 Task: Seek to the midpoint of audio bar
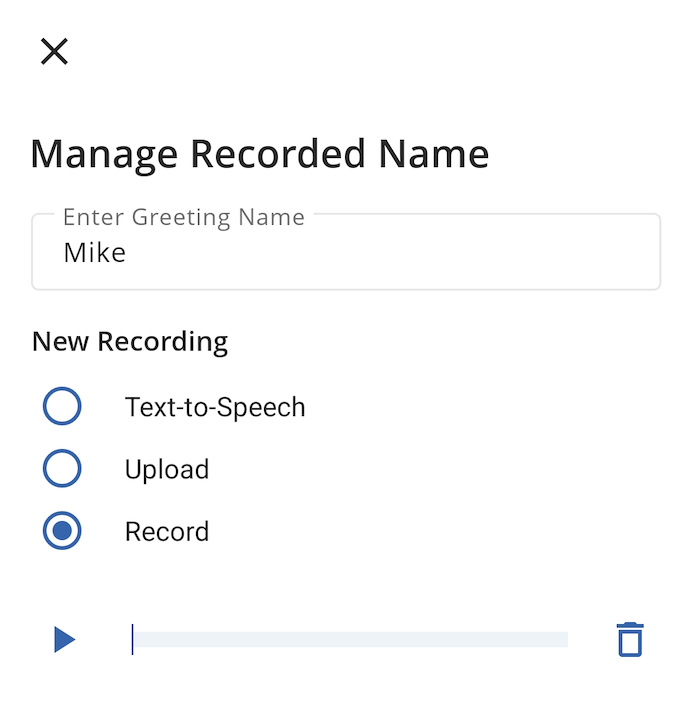(350, 640)
